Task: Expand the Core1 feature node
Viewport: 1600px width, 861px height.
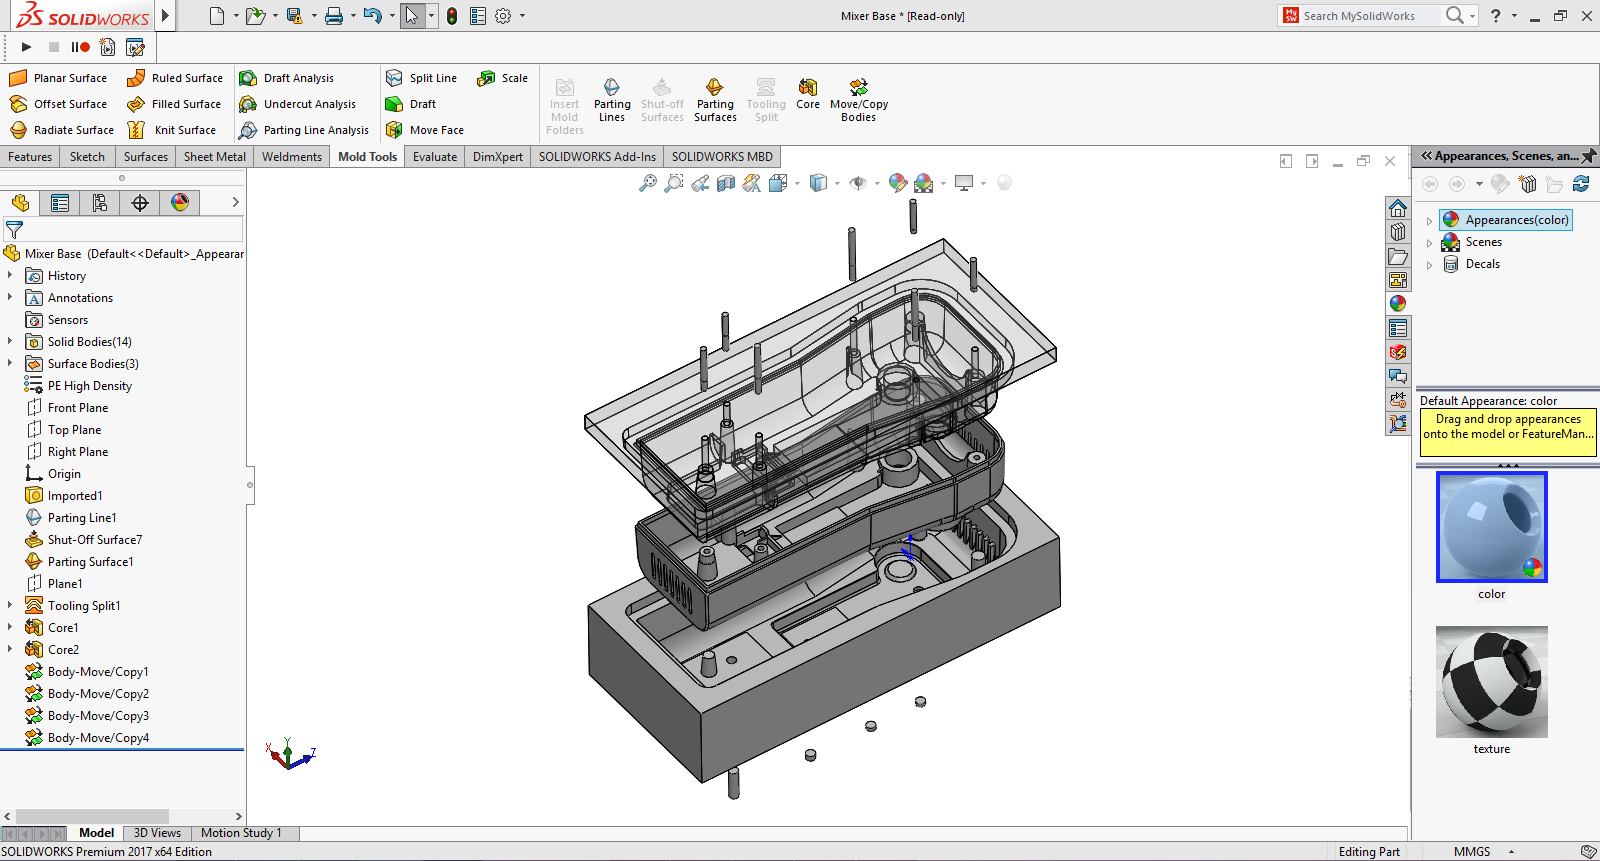Action: (10, 627)
